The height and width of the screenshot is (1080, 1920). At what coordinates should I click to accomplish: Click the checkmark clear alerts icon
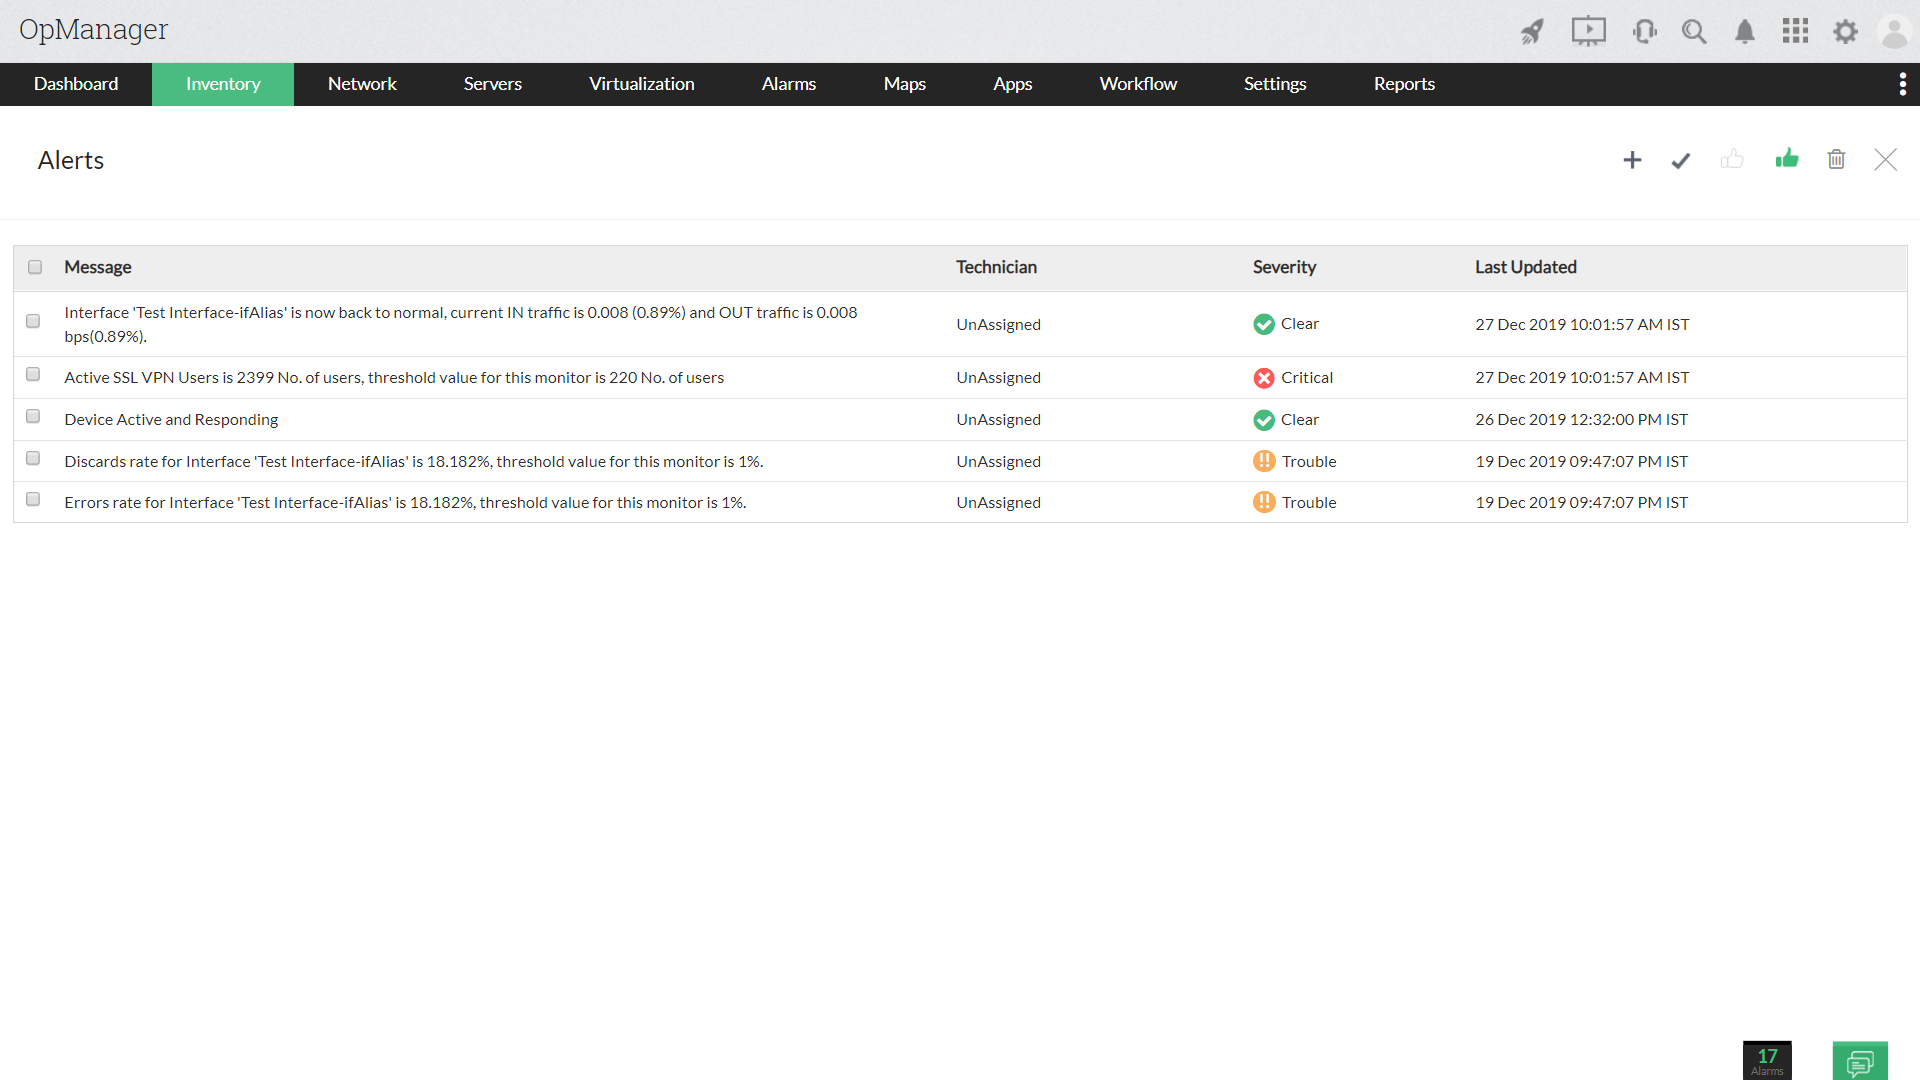1681,160
